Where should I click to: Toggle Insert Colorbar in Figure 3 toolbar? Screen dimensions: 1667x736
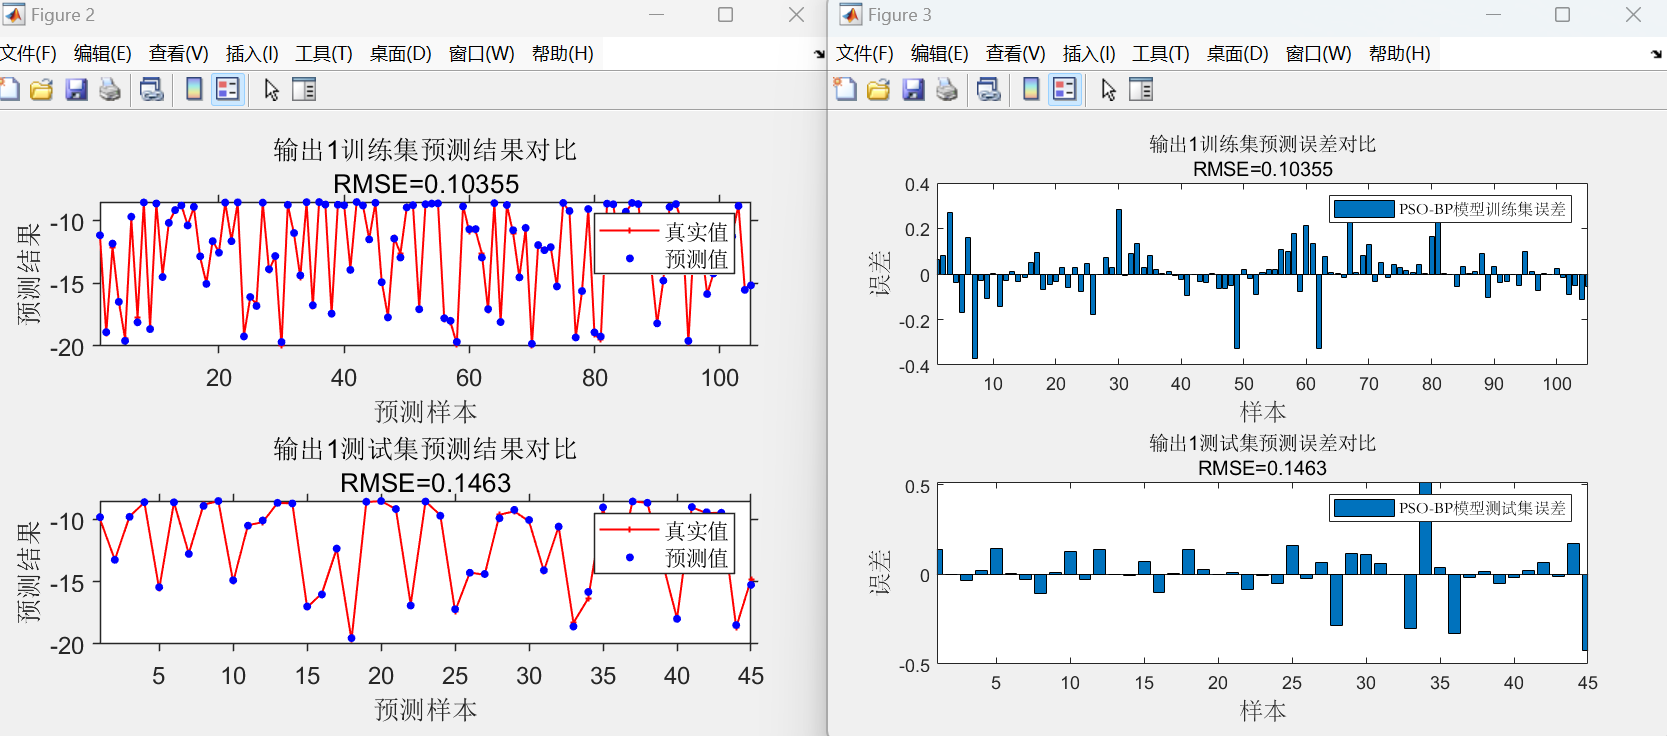click(x=1031, y=90)
